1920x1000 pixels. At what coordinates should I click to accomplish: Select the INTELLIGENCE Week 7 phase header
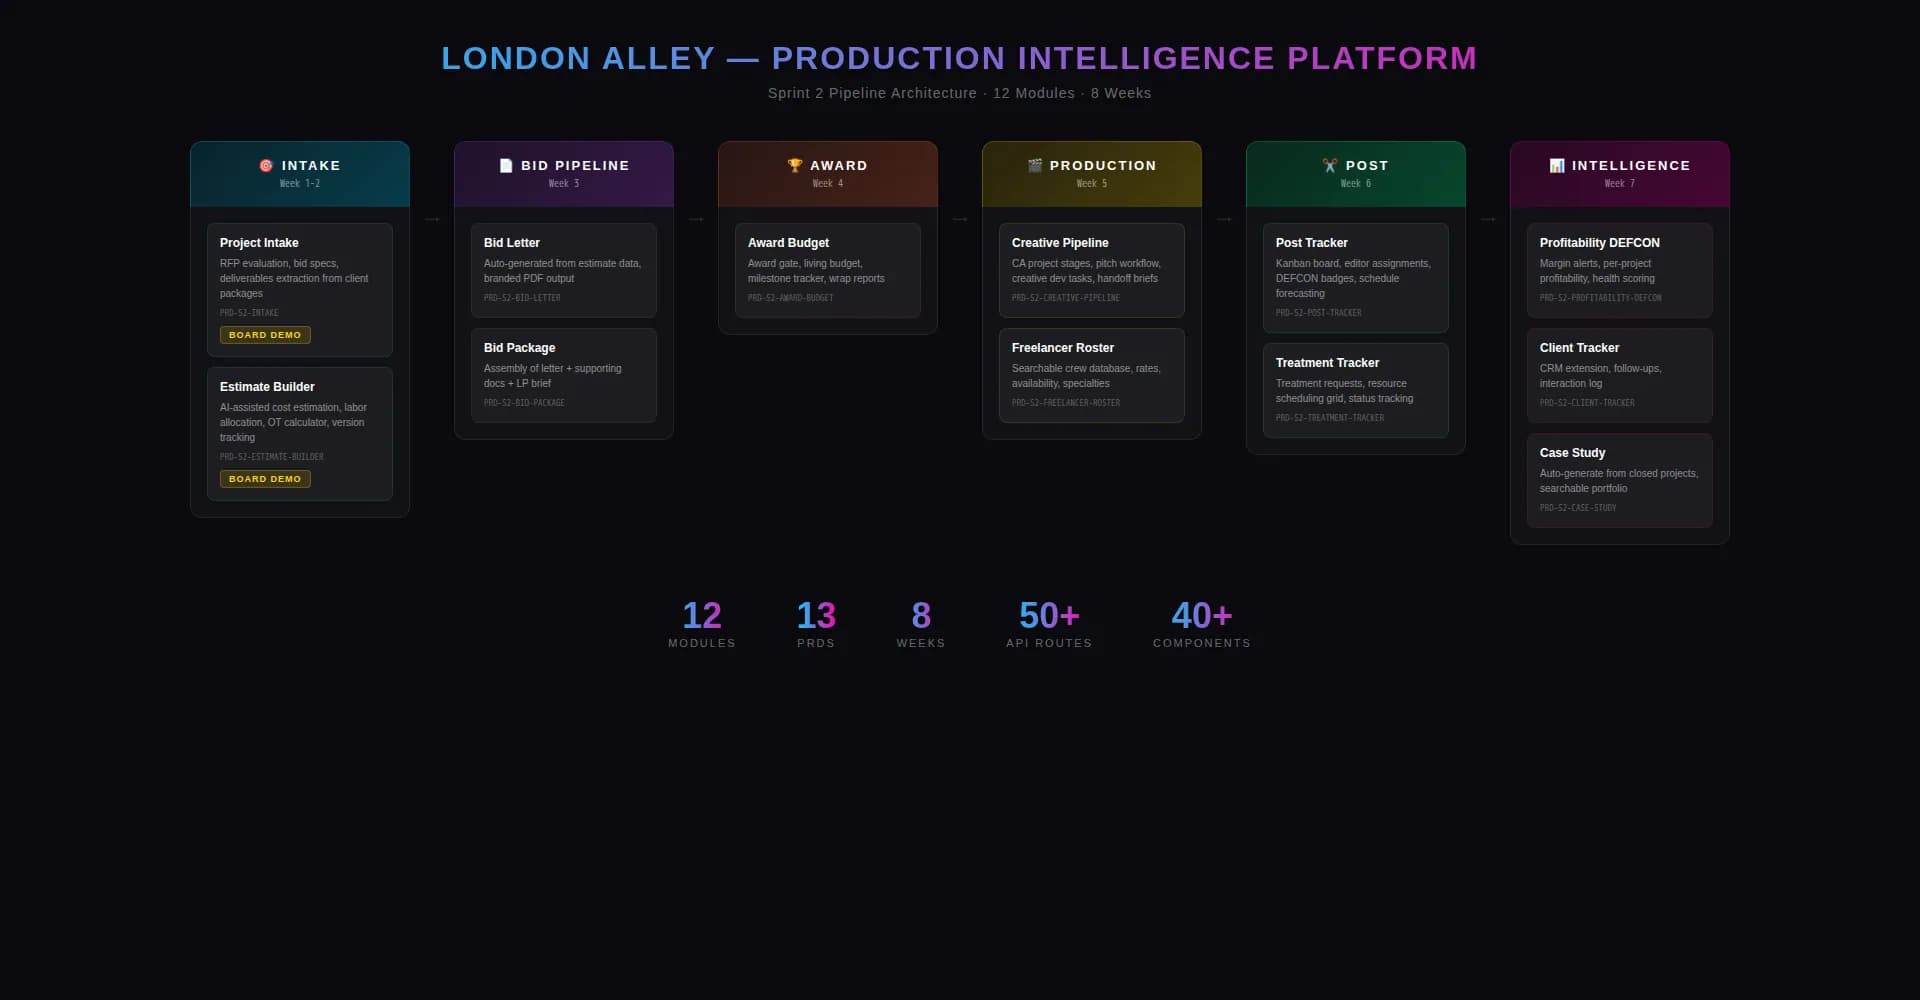pos(1619,173)
